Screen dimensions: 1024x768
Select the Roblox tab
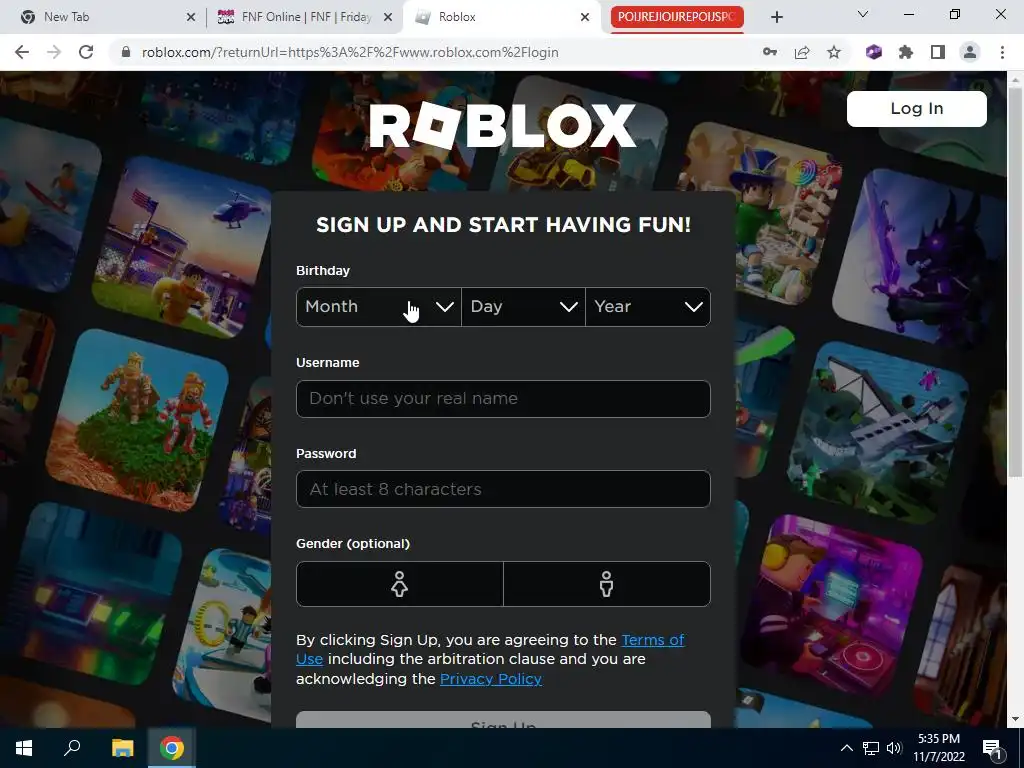[x=502, y=17]
